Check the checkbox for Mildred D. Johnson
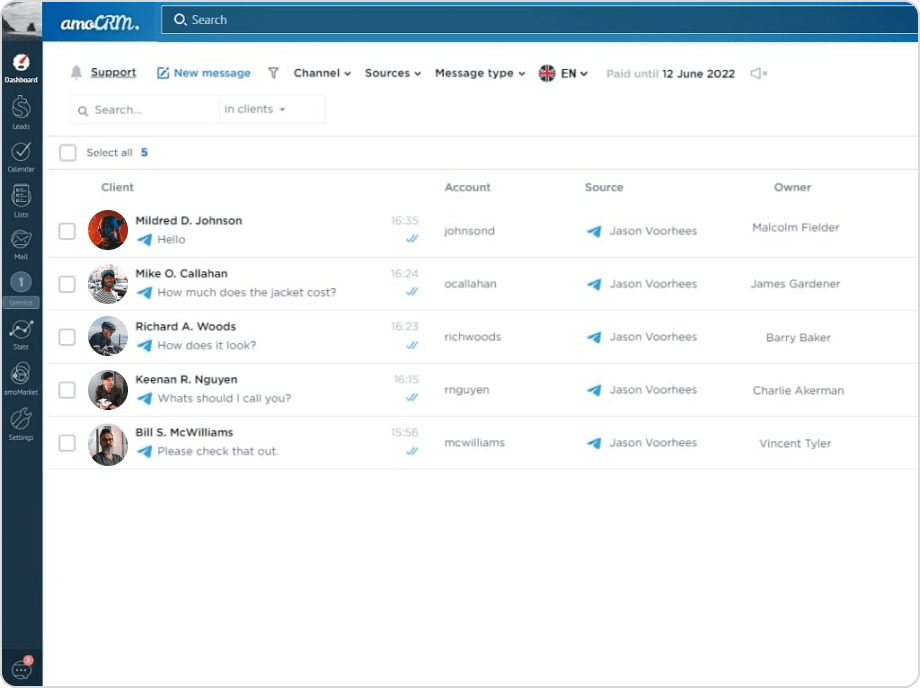The width and height of the screenshot is (920, 688). (x=67, y=230)
